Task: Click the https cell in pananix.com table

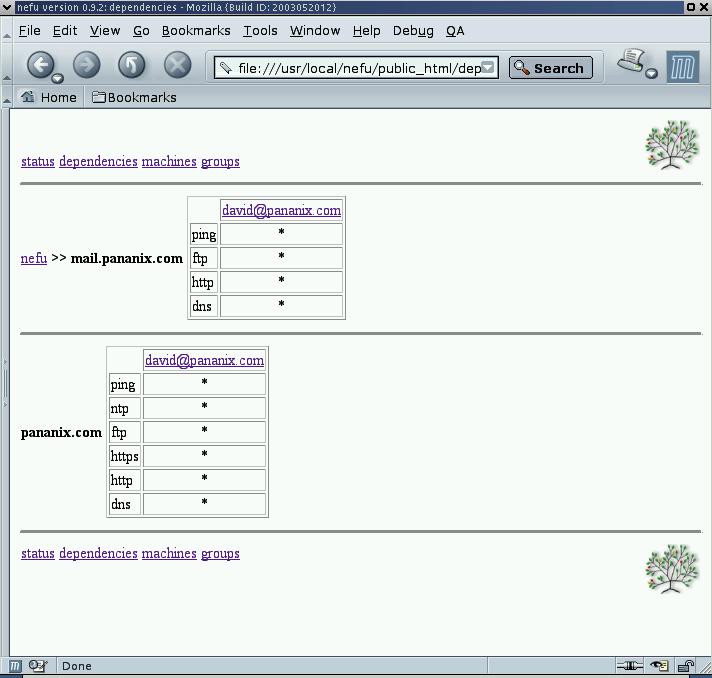Action: click(x=124, y=456)
